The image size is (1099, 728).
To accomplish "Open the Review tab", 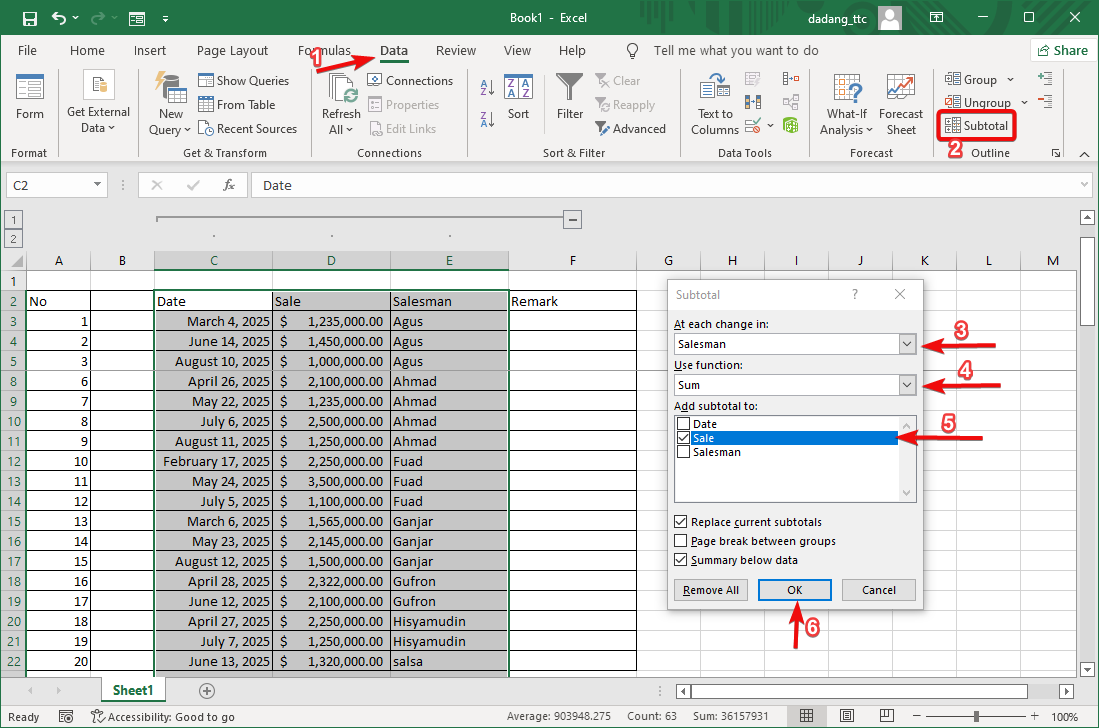I will [456, 50].
